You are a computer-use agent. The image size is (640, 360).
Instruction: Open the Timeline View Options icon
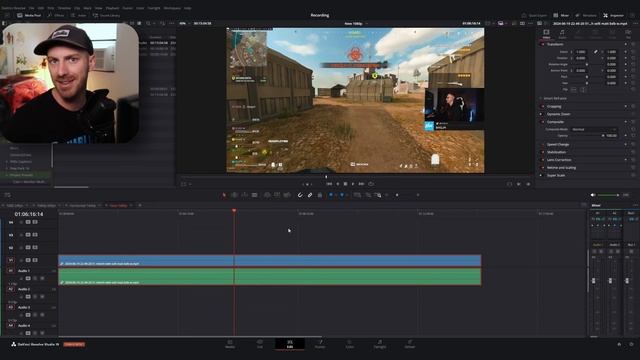pos(8,195)
